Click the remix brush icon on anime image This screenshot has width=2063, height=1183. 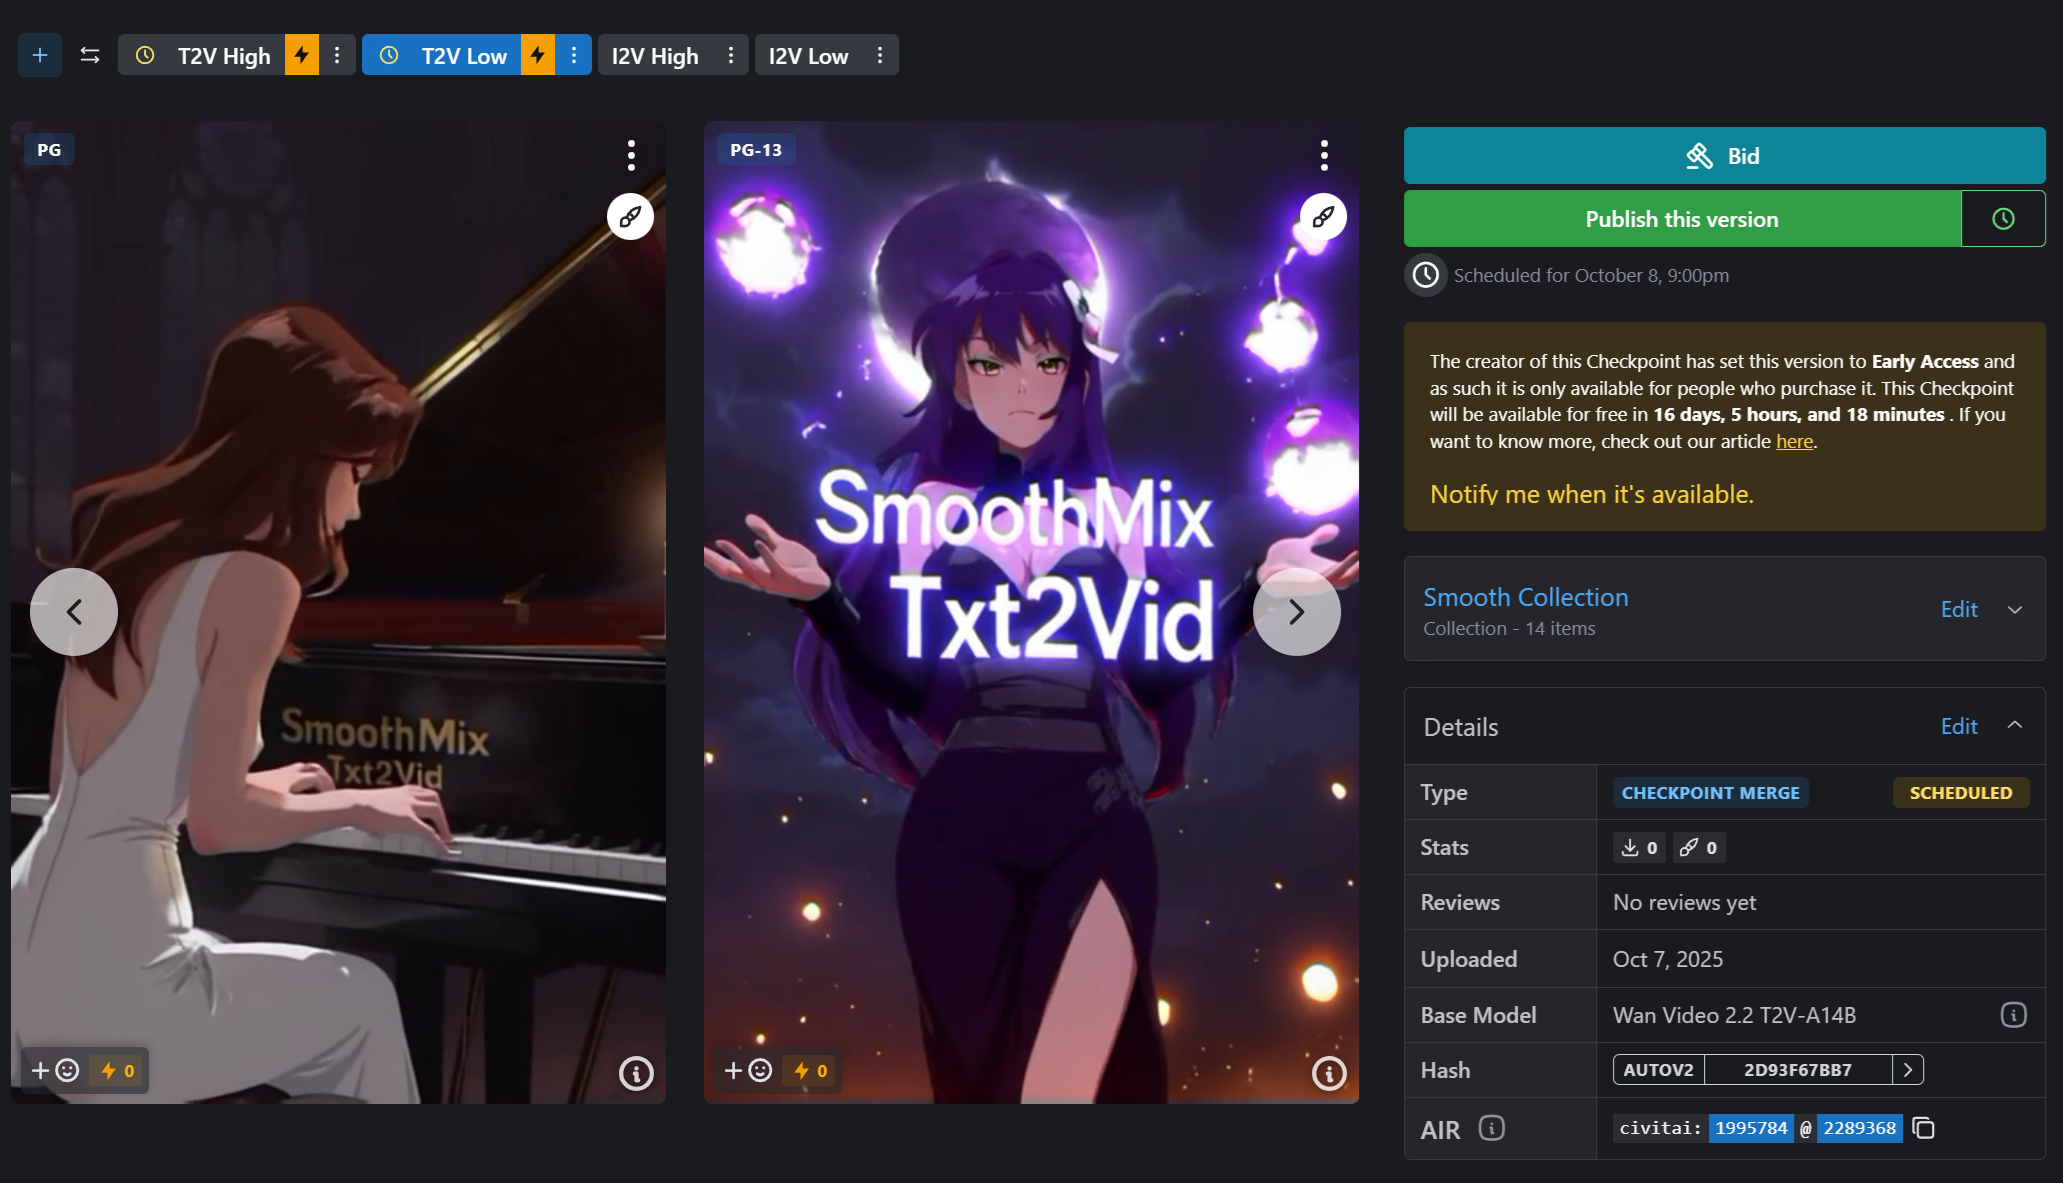(x=1323, y=216)
